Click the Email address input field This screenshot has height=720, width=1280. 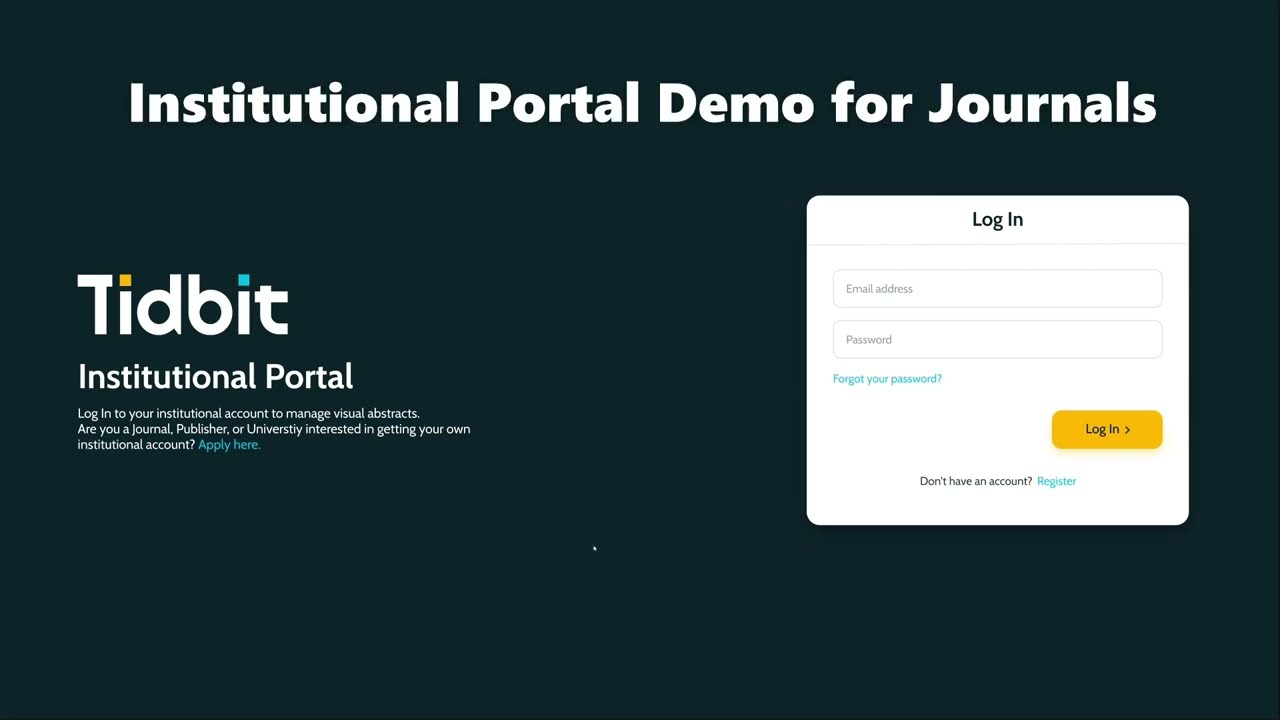click(997, 289)
